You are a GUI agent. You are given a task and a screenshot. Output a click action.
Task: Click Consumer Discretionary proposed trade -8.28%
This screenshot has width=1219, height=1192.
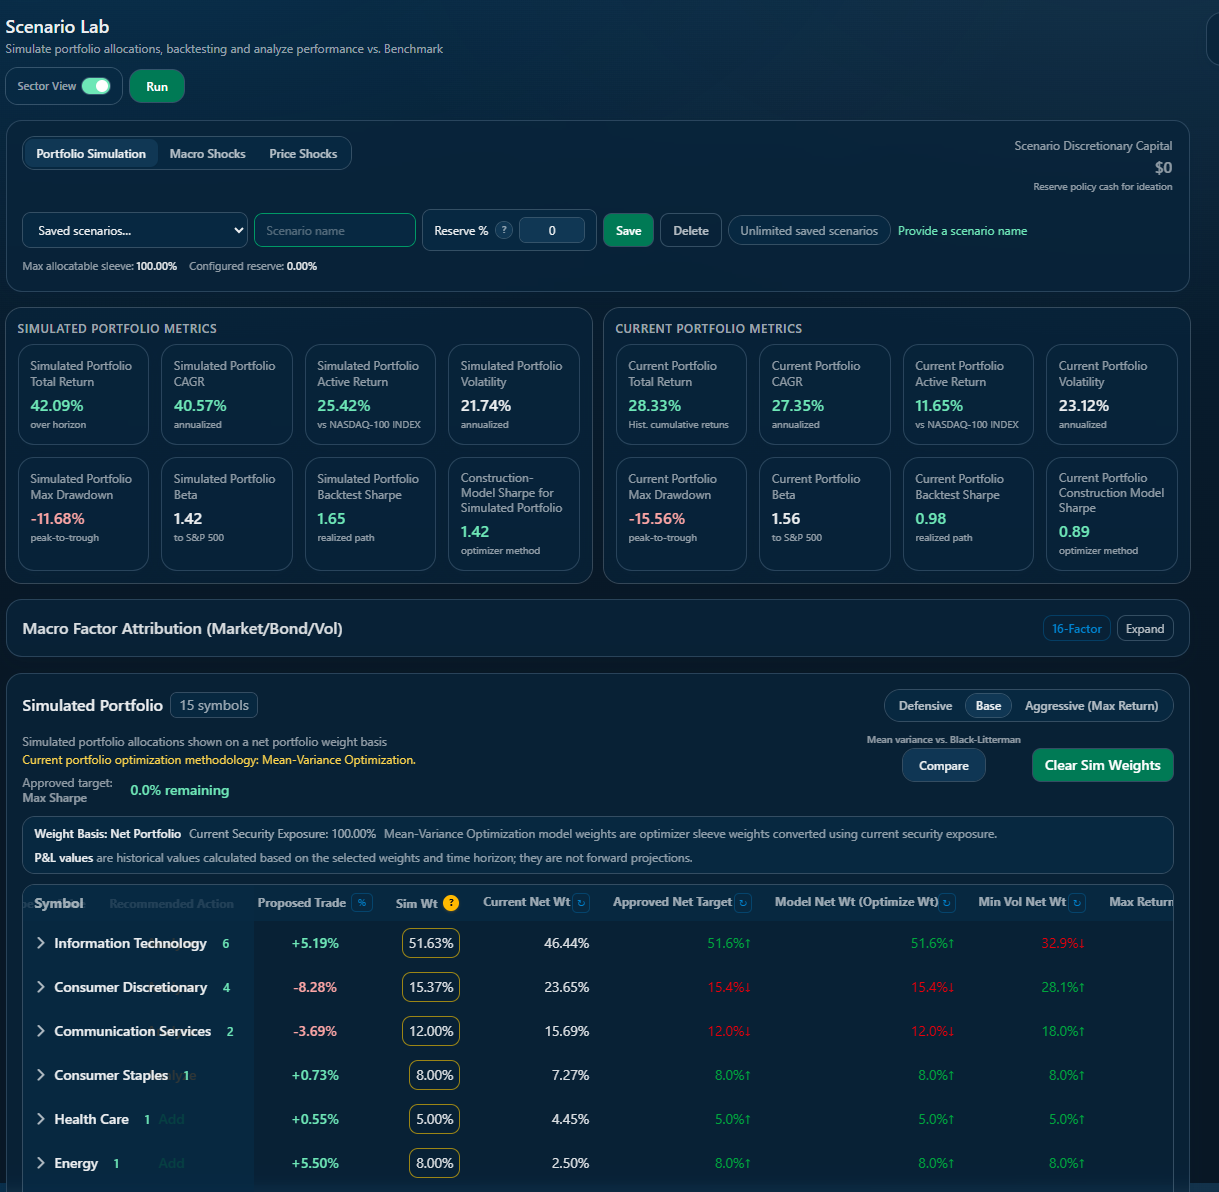(315, 987)
